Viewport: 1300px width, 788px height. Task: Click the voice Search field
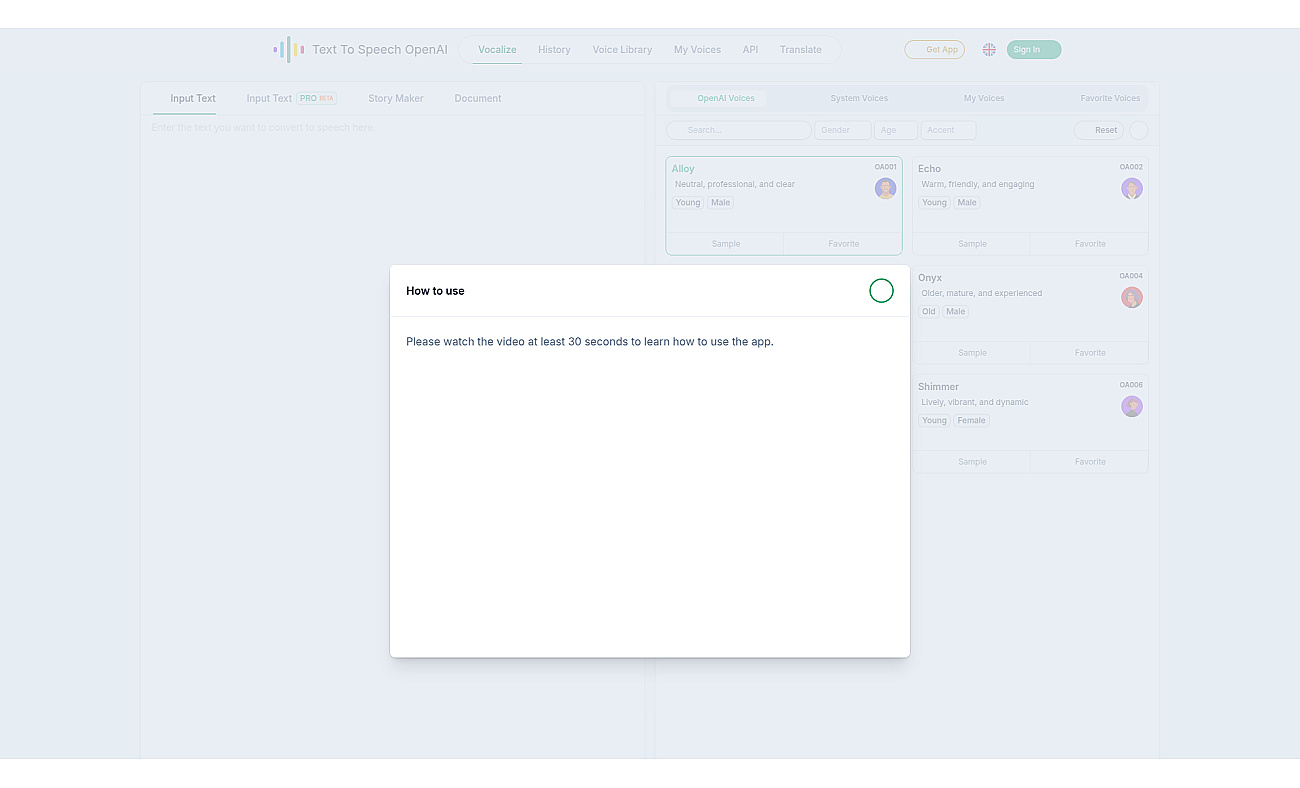coord(739,130)
